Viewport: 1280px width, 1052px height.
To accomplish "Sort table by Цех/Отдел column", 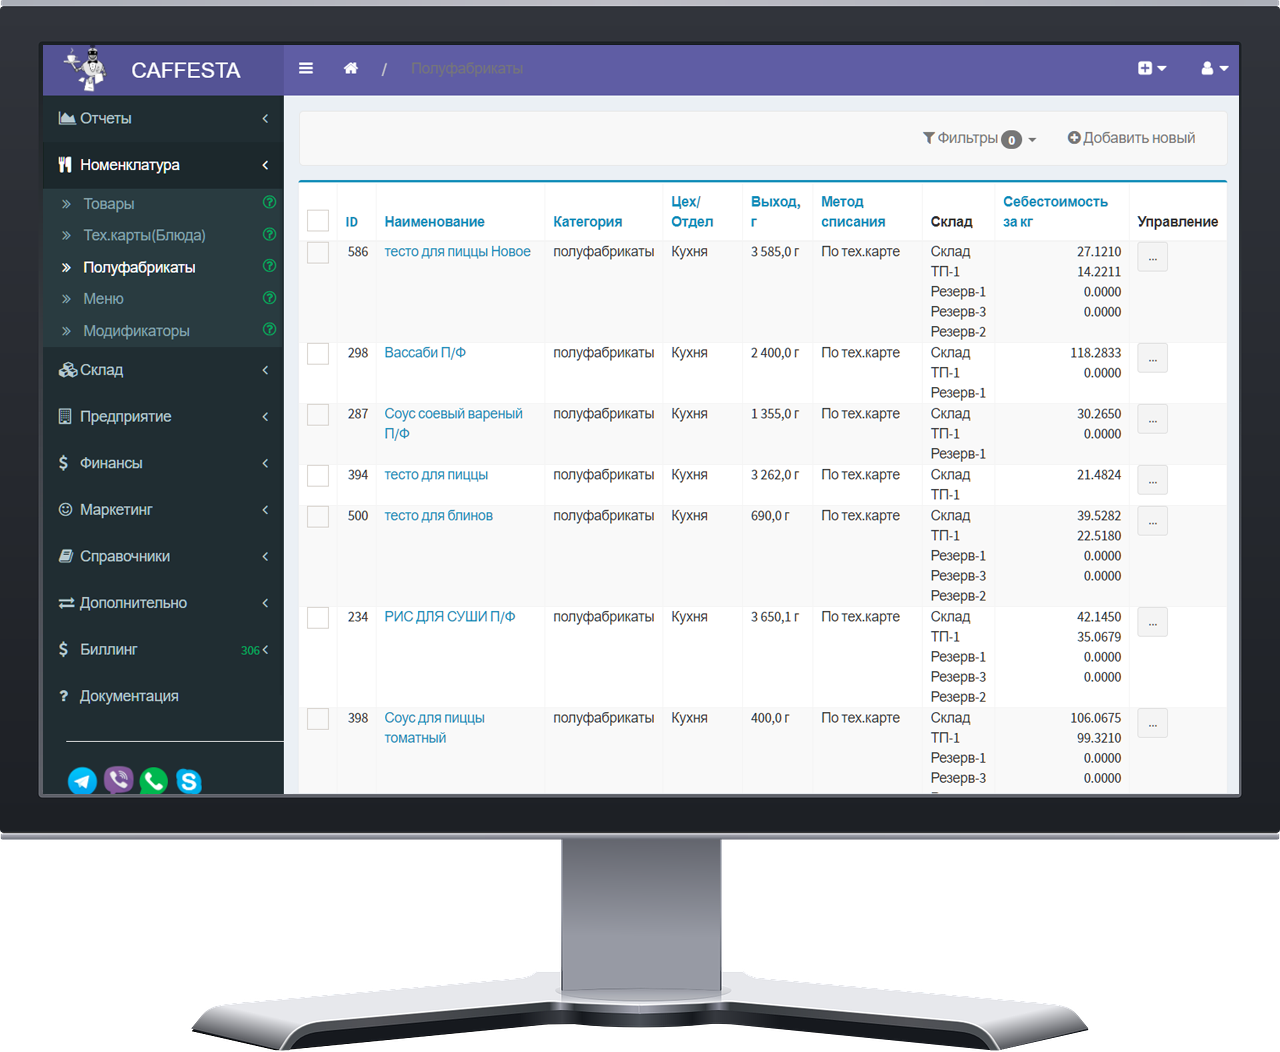I will 692,212.
